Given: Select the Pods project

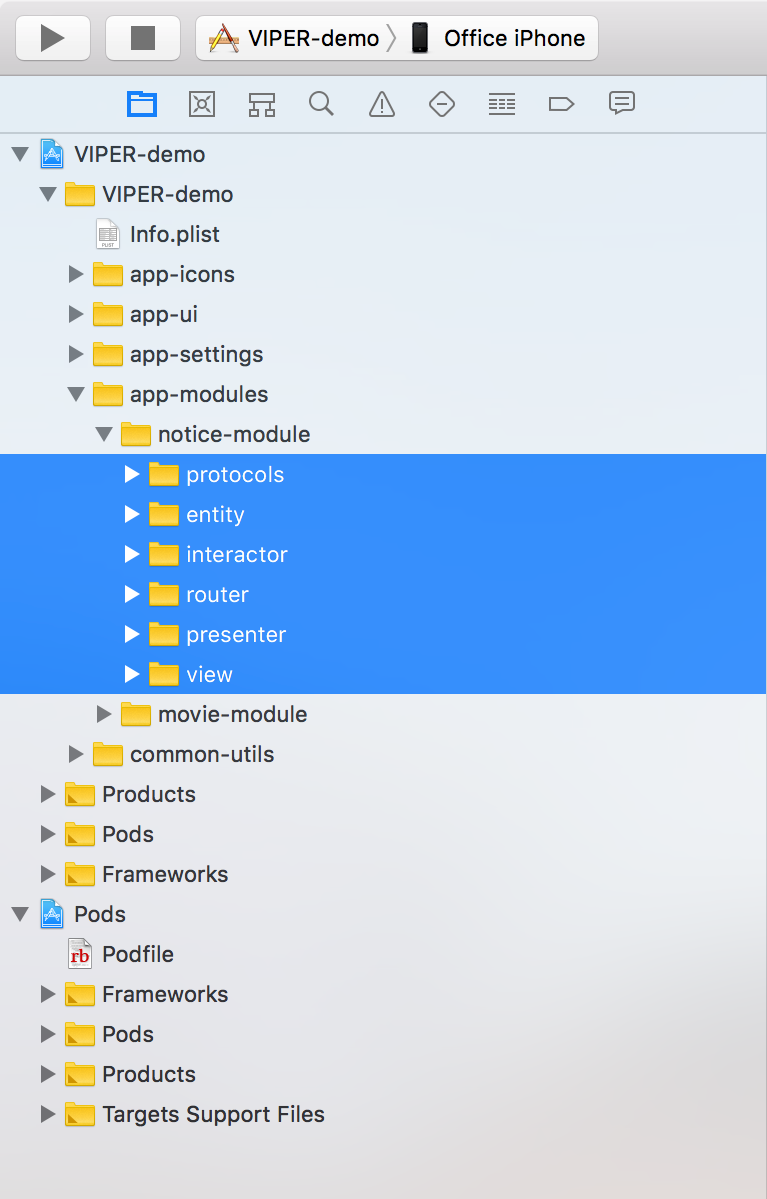Looking at the screenshot, I should point(100,914).
